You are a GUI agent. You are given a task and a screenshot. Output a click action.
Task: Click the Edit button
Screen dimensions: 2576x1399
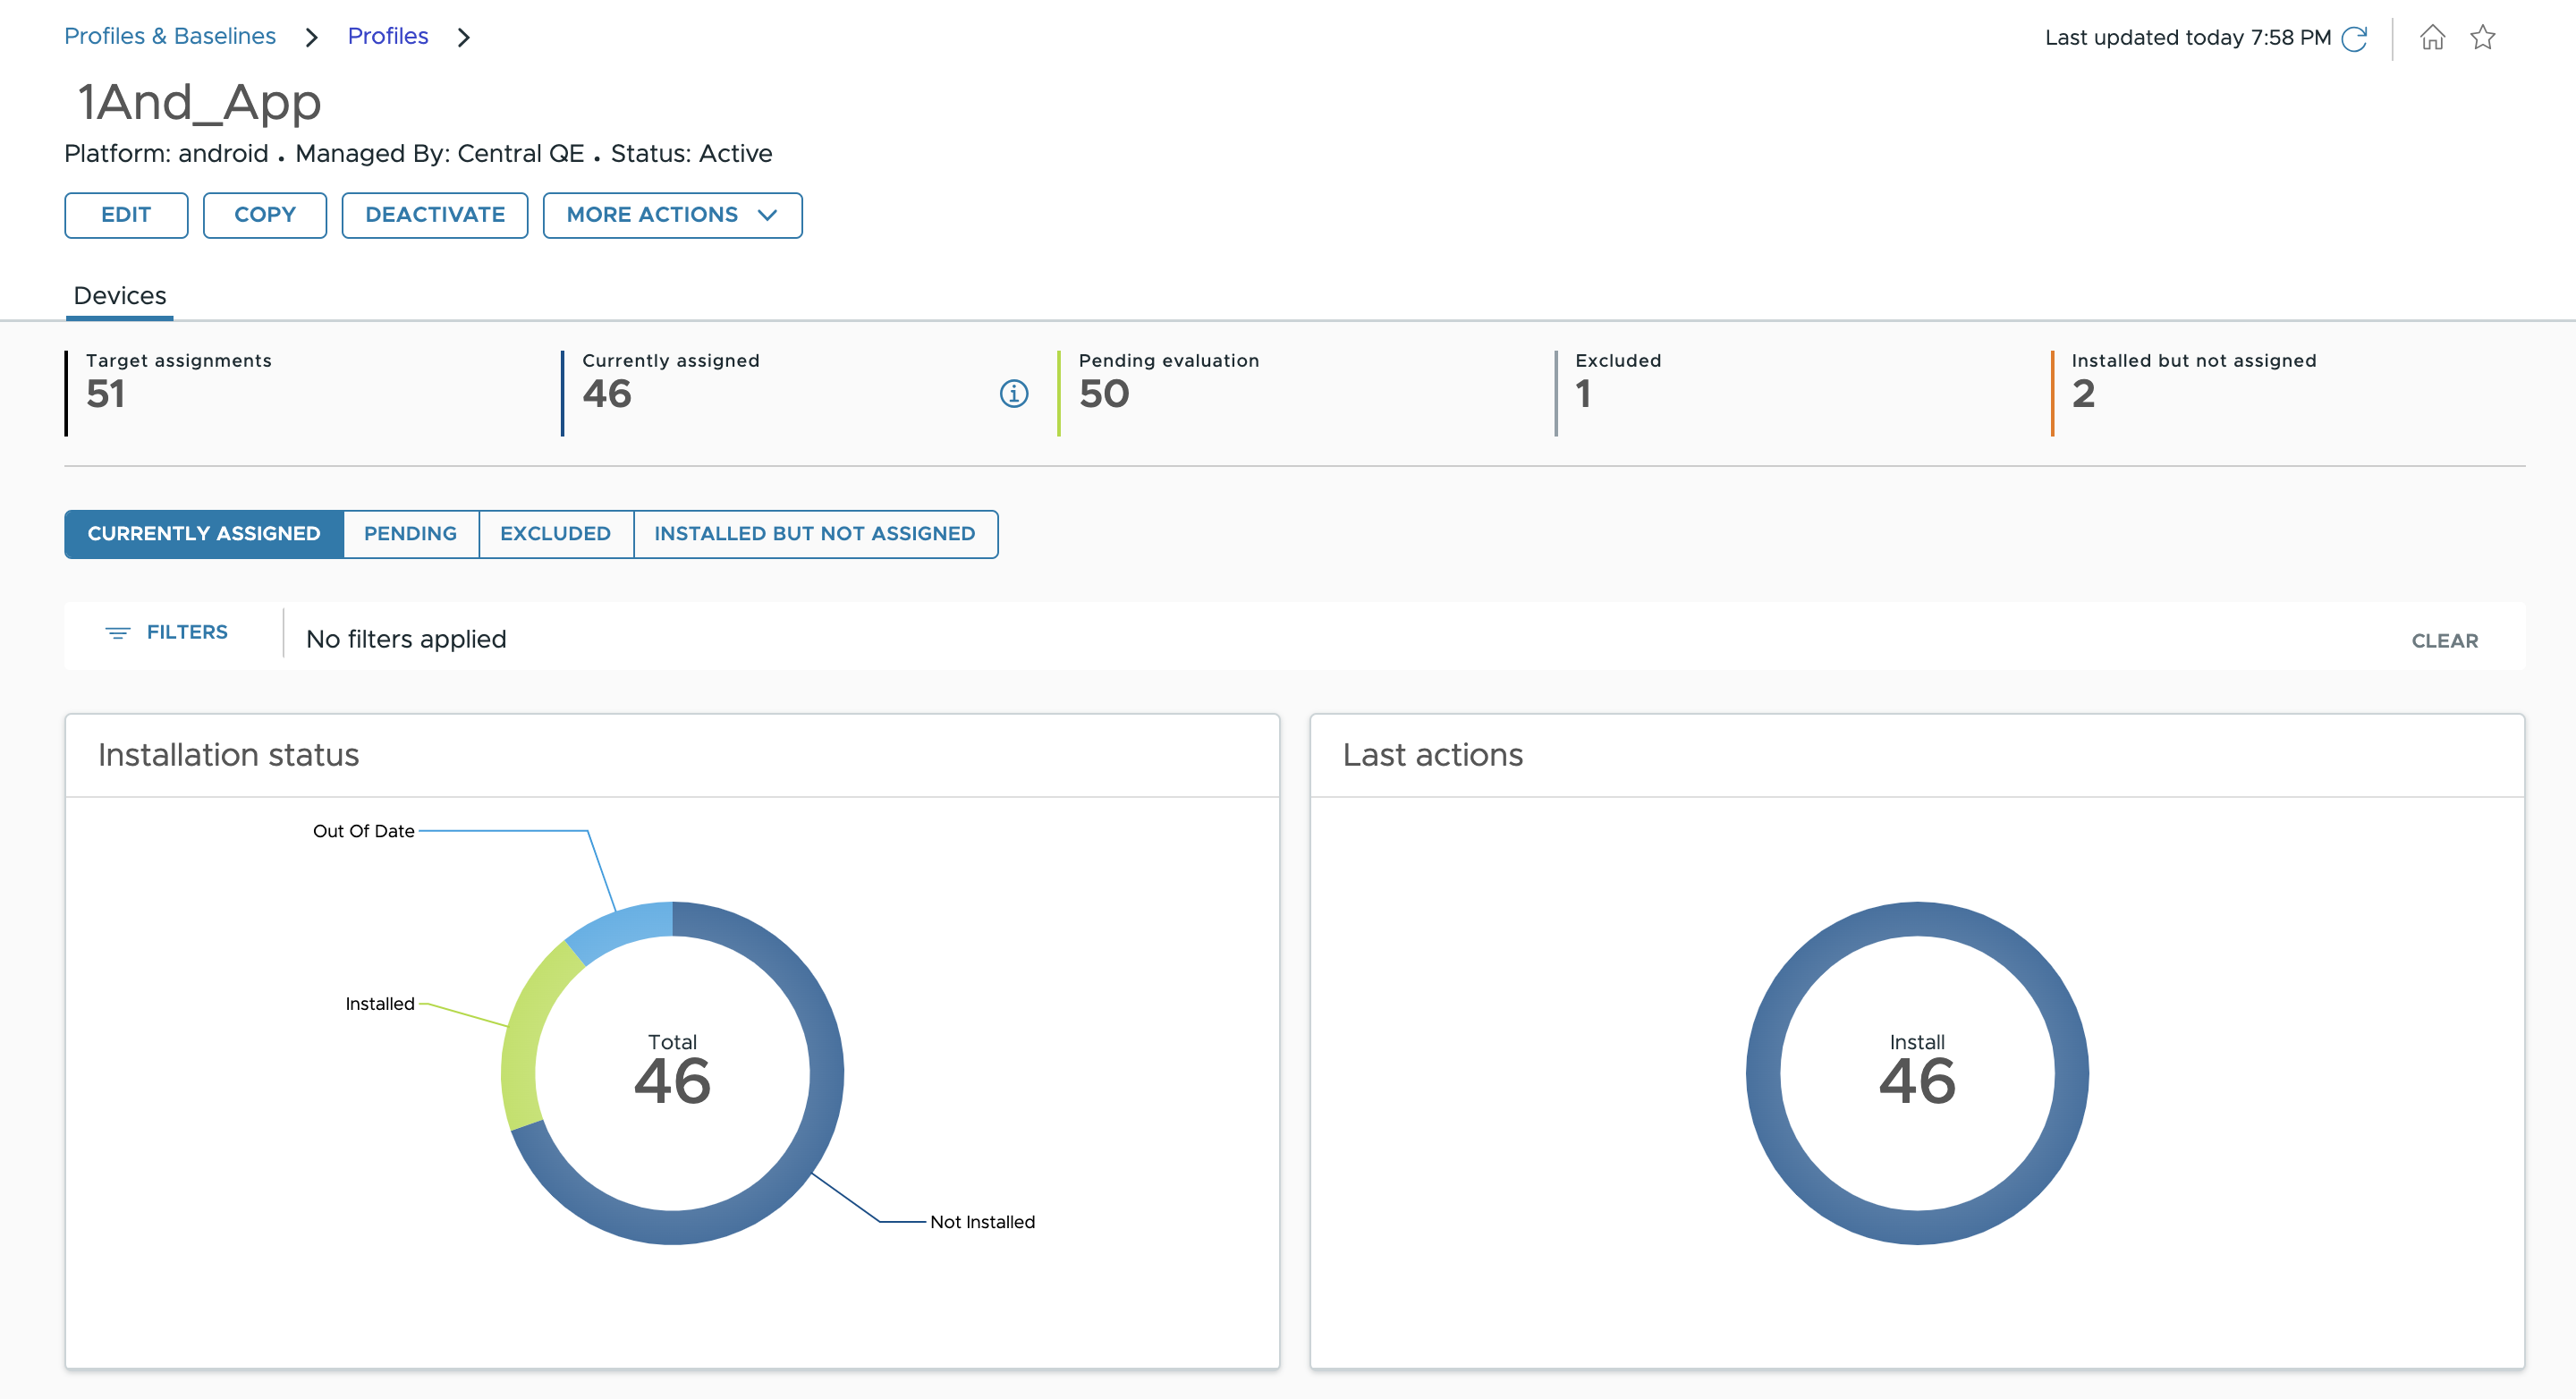126,215
